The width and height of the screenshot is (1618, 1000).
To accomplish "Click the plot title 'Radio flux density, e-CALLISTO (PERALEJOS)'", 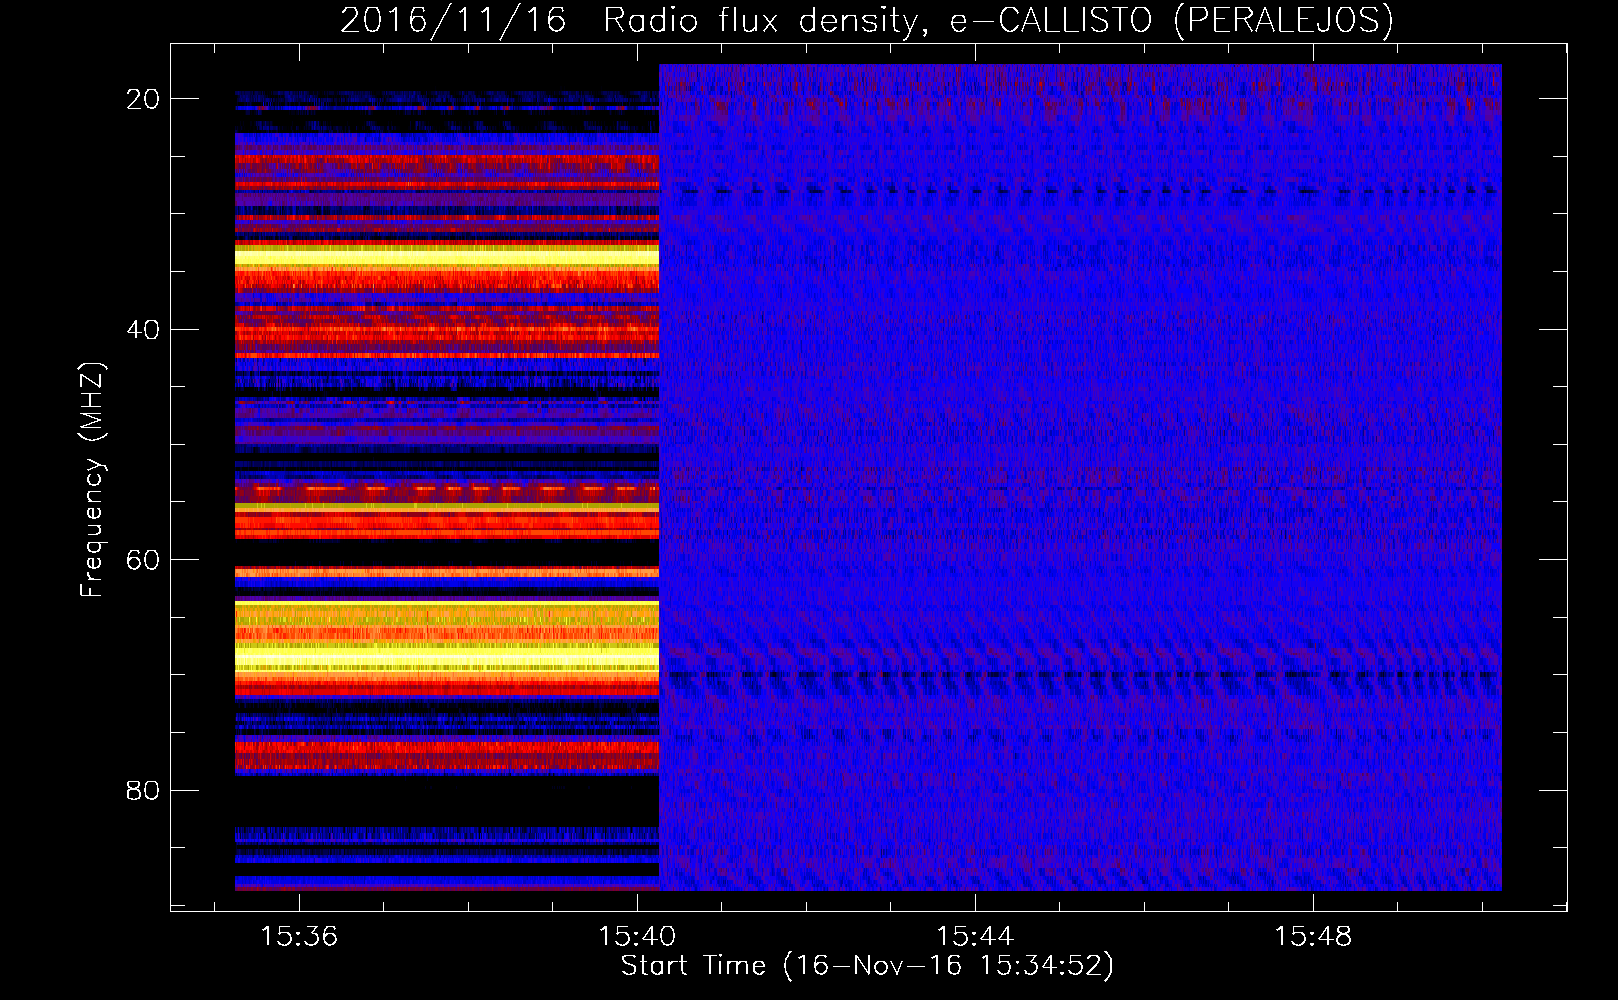I will click(x=998, y=20).
